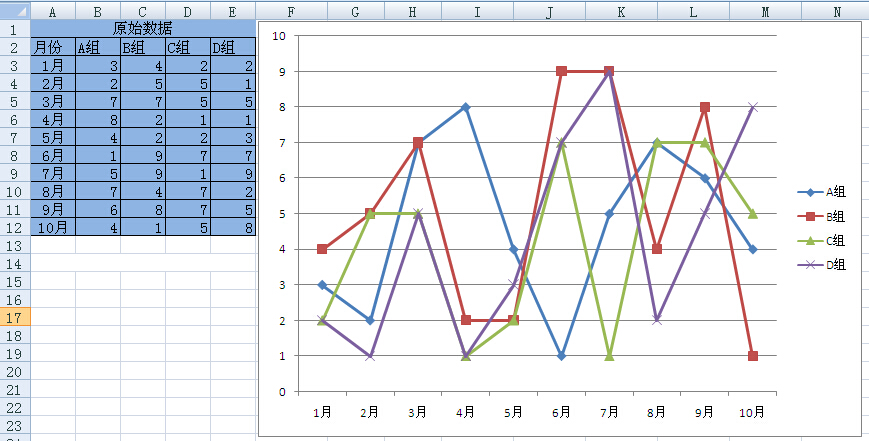Click the D组 cross marker at 8月
The image size is (869, 441).
(x=657, y=320)
